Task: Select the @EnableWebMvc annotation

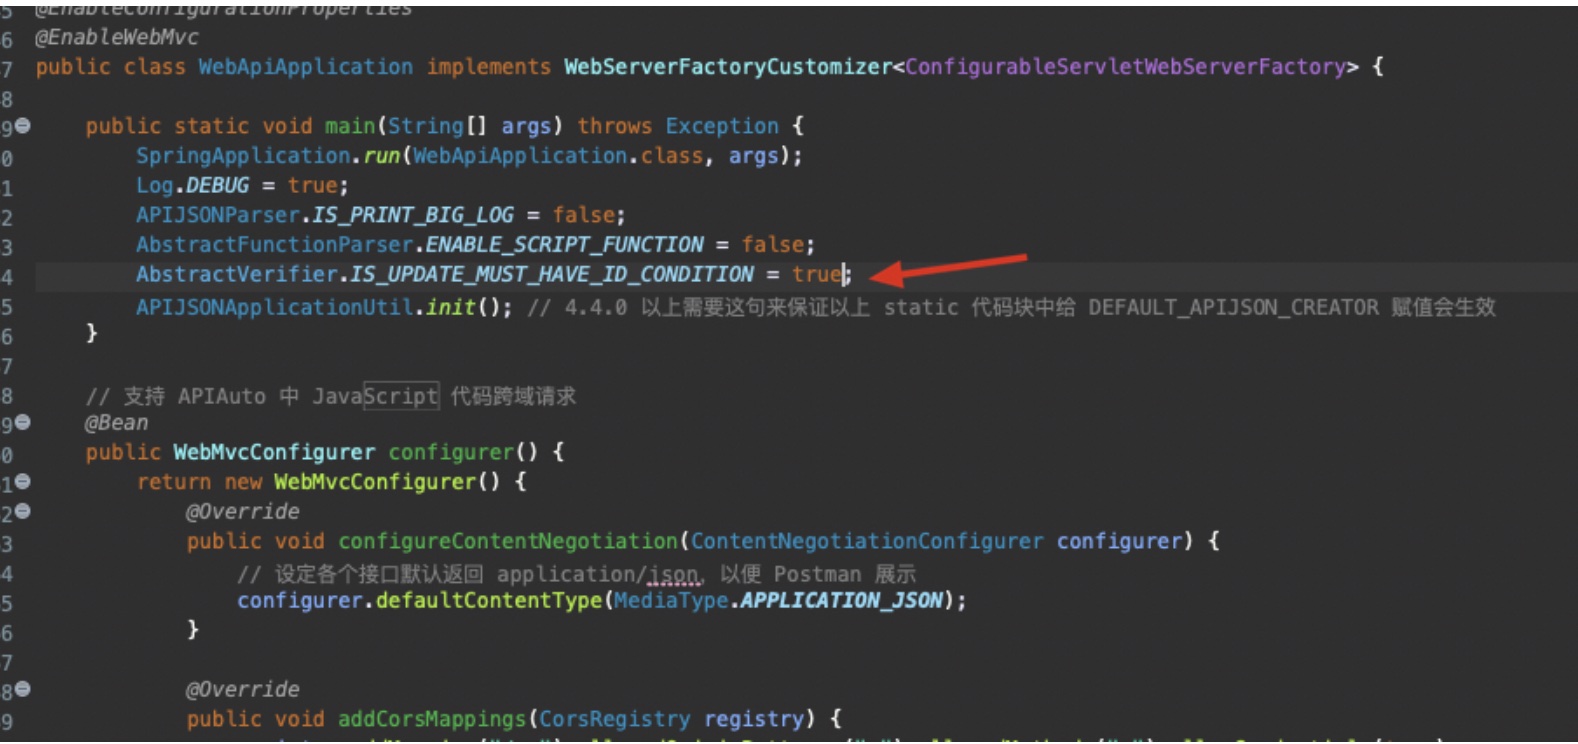Action: pos(117,37)
